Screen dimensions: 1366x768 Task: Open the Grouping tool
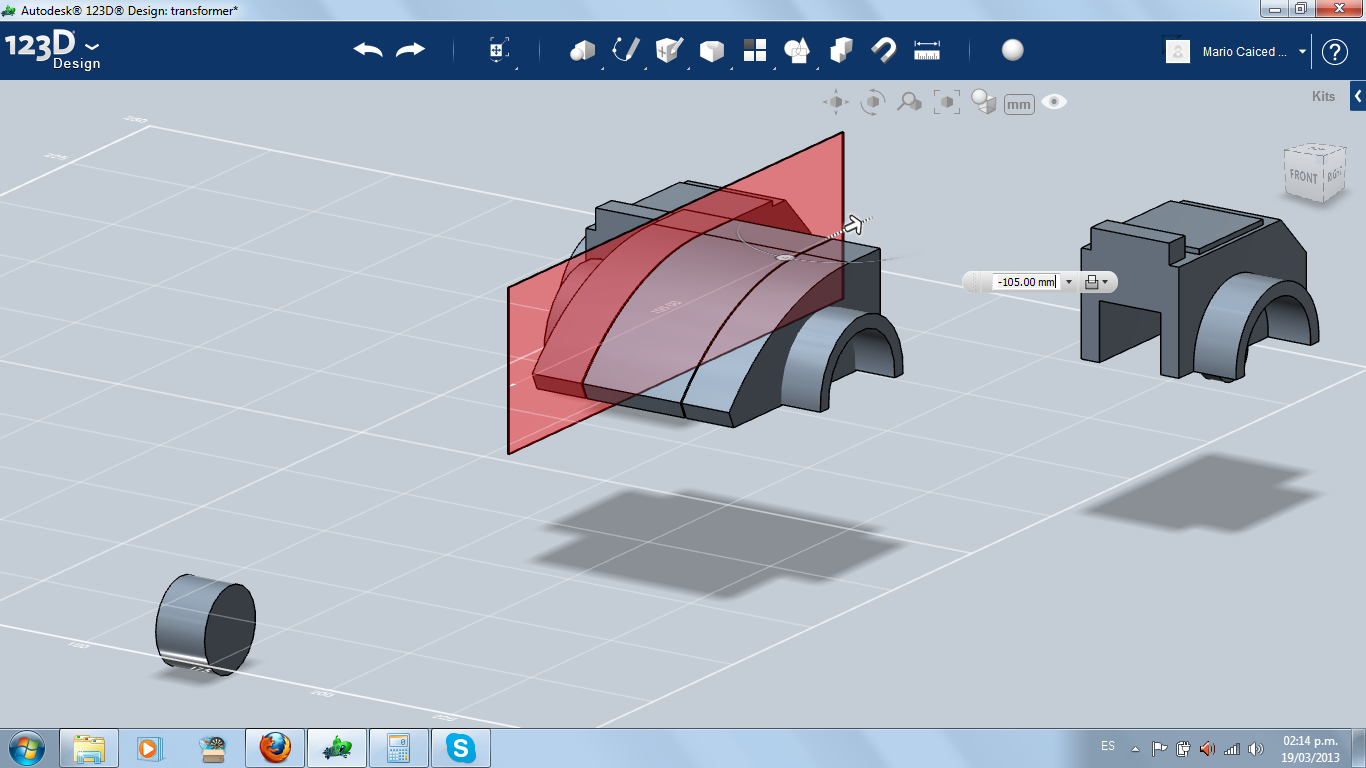[797, 51]
